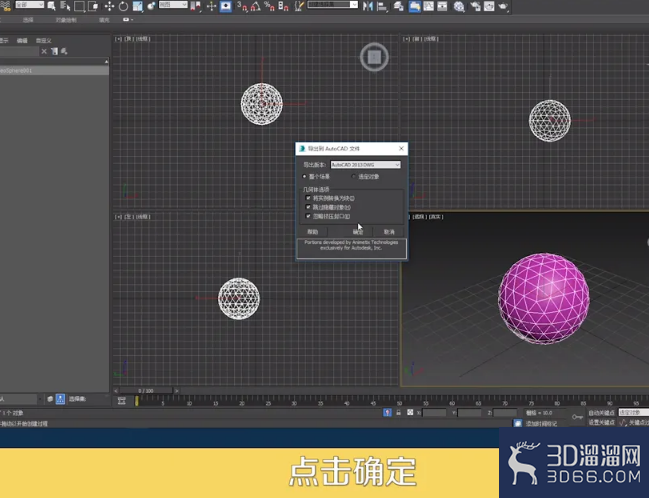
Task: Click the confirm (确定) button in dialog
Action: click(x=358, y=232)
